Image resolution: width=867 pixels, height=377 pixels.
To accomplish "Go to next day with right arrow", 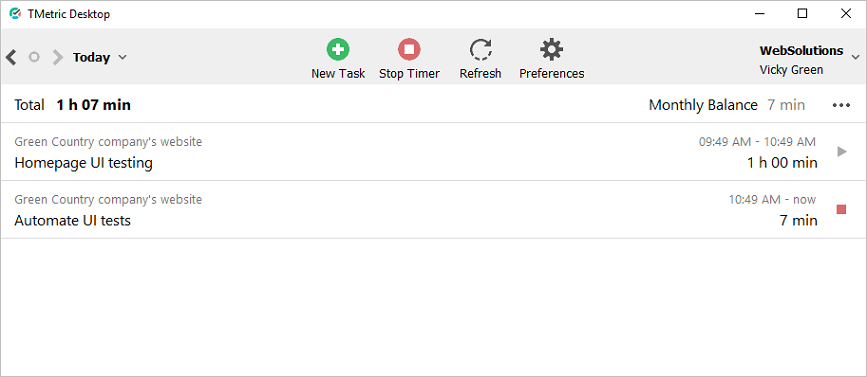I will point(58,57).
